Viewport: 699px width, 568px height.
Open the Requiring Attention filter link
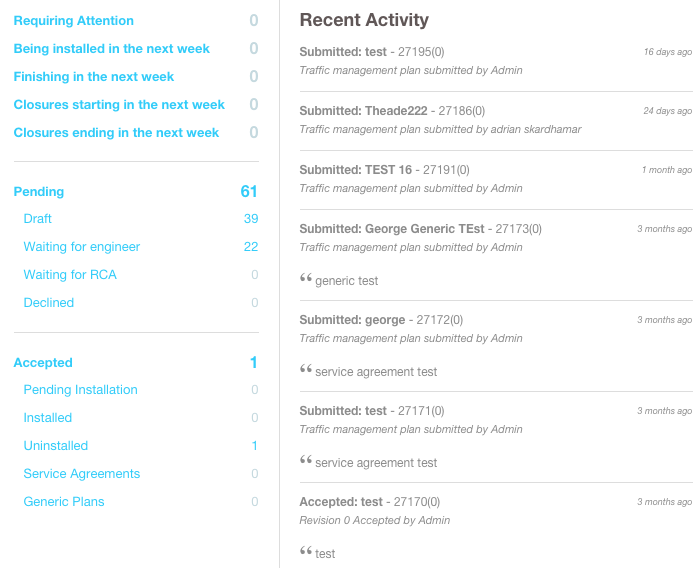73,21
